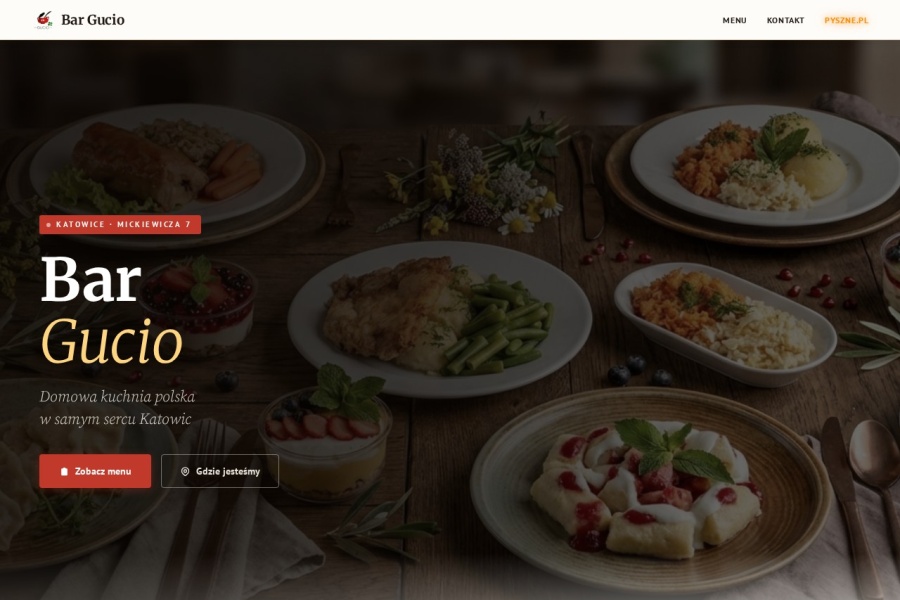Open the Bar Gucio brand name link
900x600 pixels.
click(92, 20)
